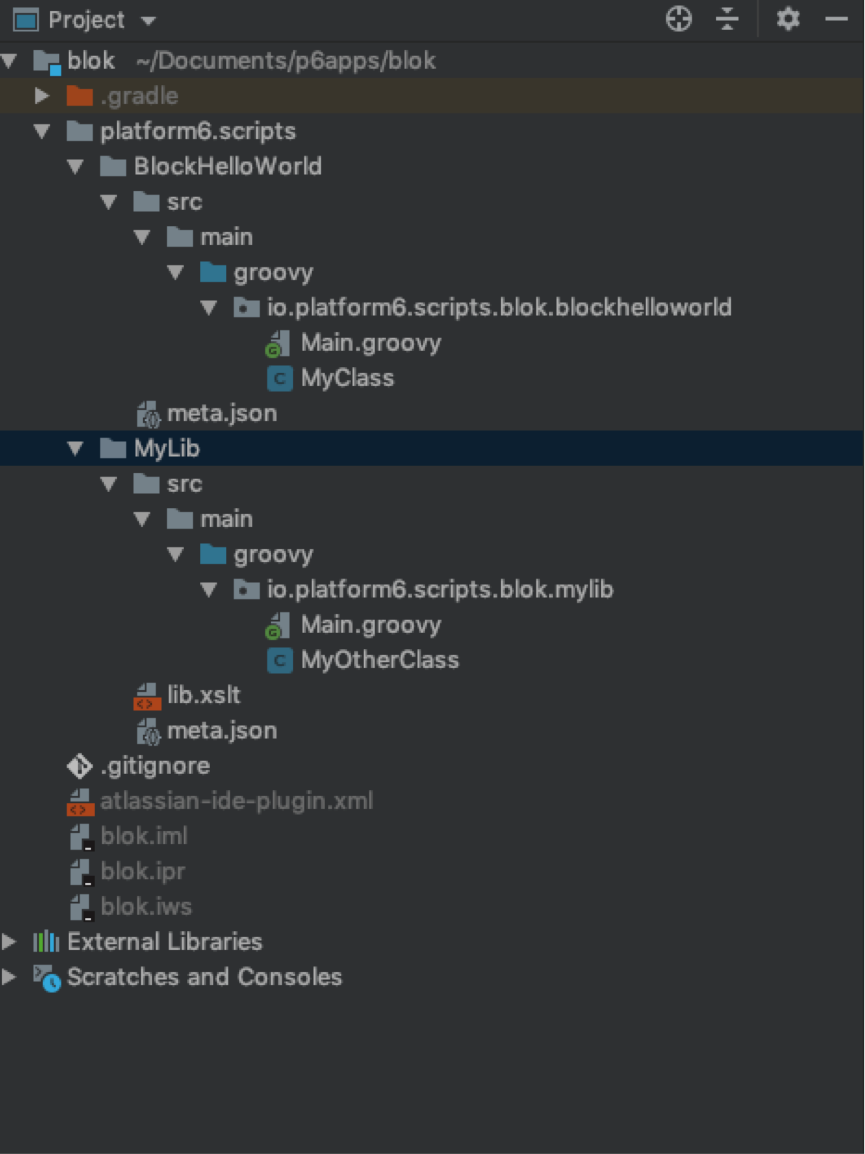This screenshot has width=865, height=1154.
Task: Click the class icon next to MyOtherClass
Action: point(279,660)
